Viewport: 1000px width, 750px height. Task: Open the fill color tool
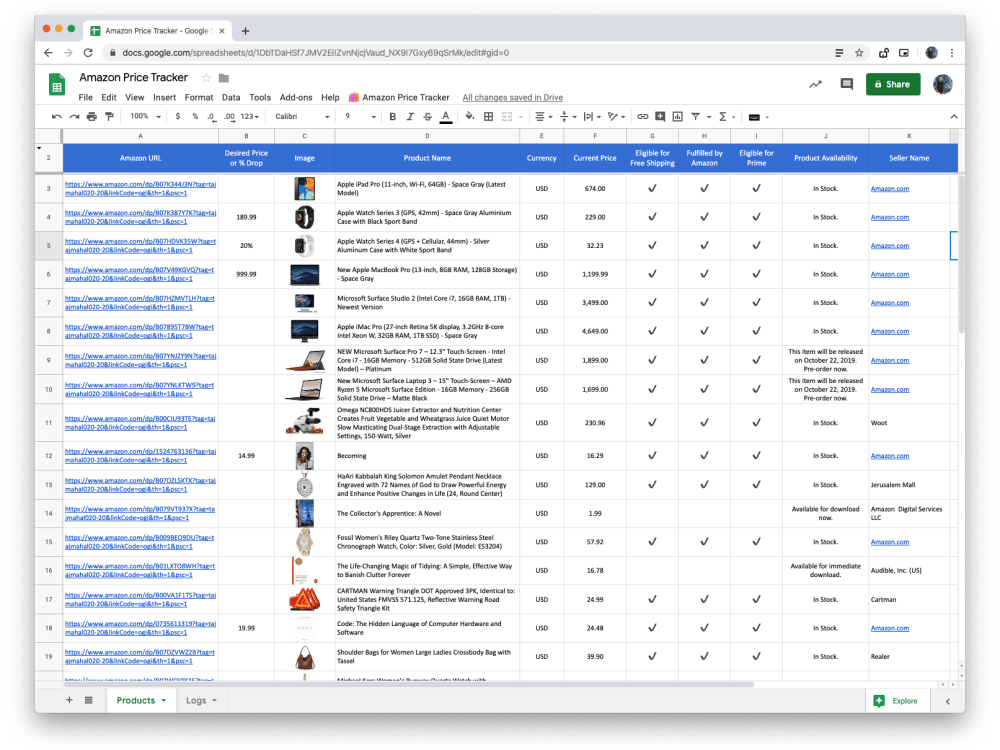468,117
